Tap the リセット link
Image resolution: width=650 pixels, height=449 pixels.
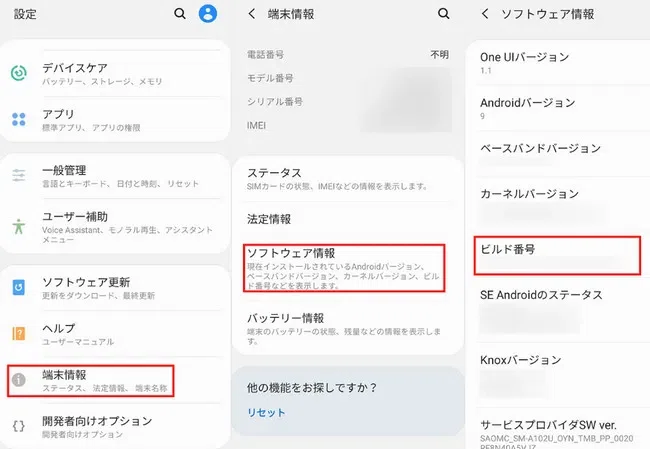pyautogui.click(x=266, y=413)
